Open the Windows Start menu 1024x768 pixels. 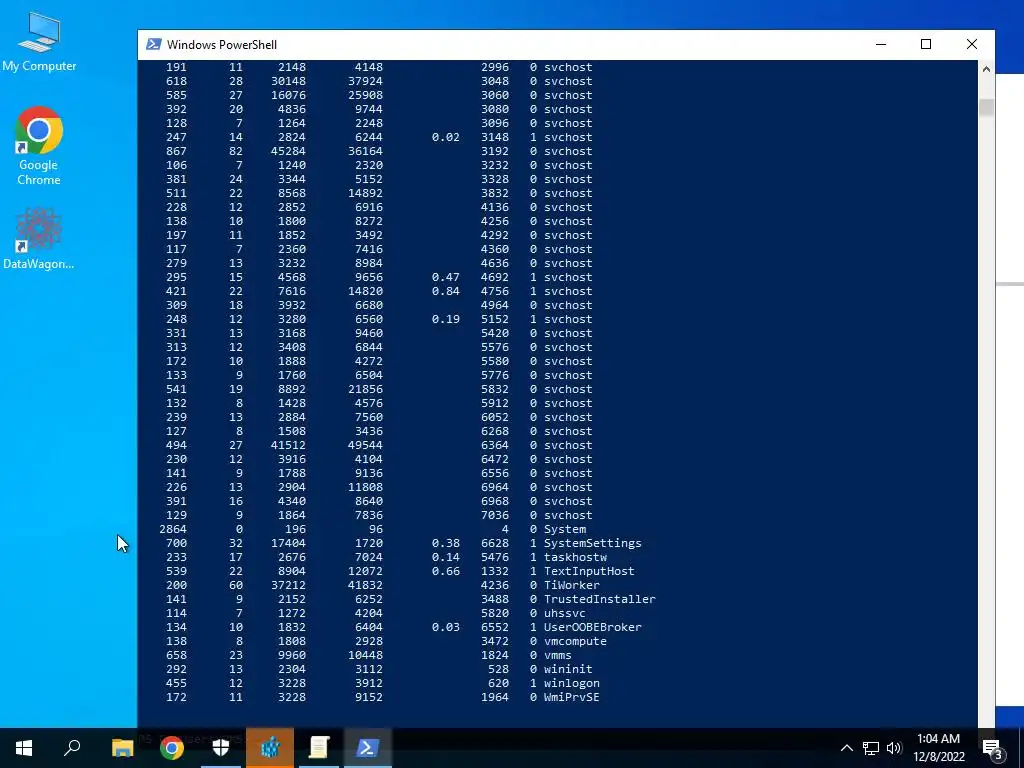[x=24, y=748]
